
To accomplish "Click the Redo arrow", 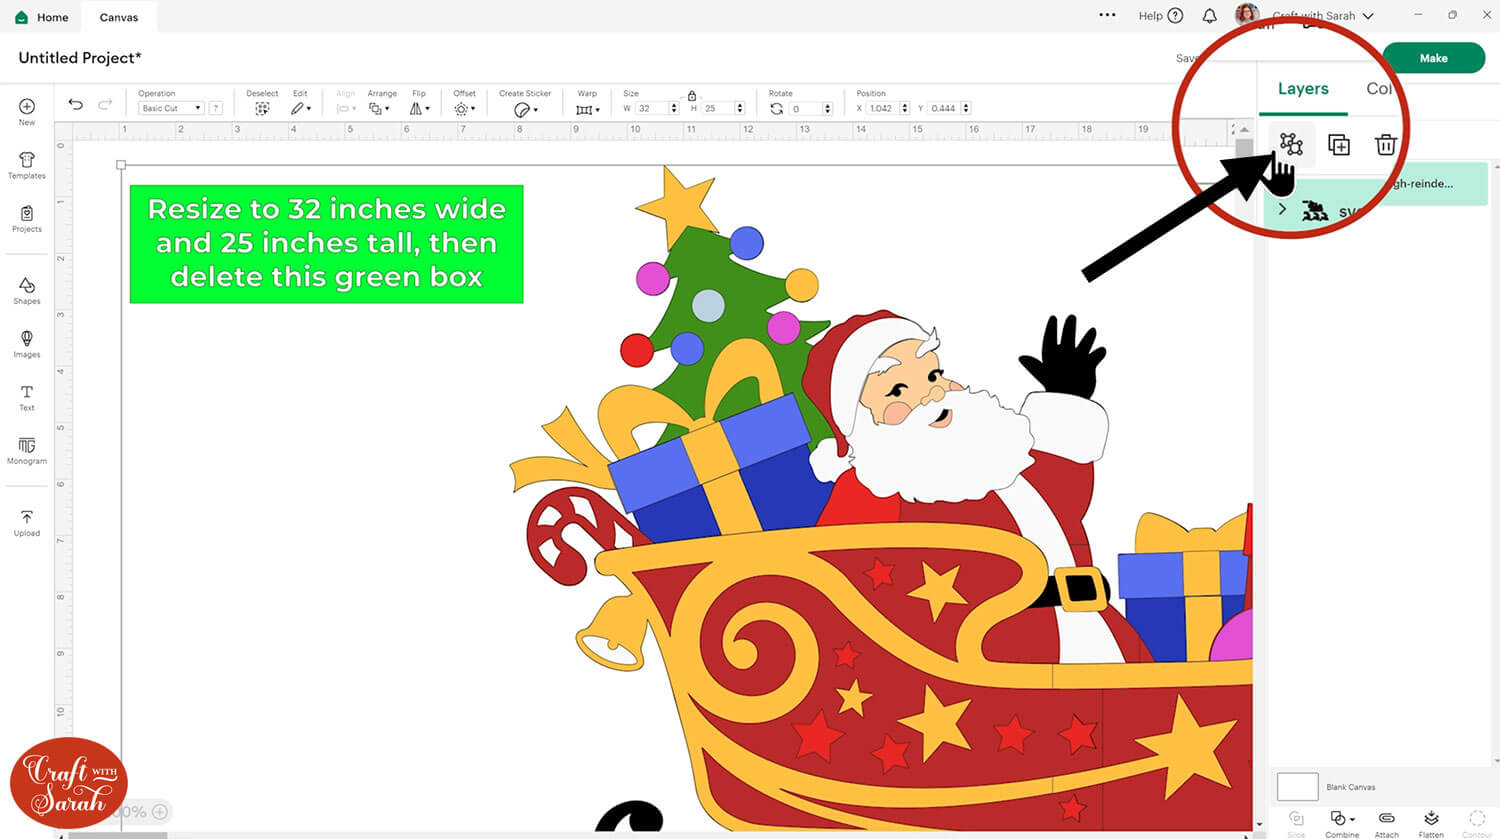I will pos(105,104).
